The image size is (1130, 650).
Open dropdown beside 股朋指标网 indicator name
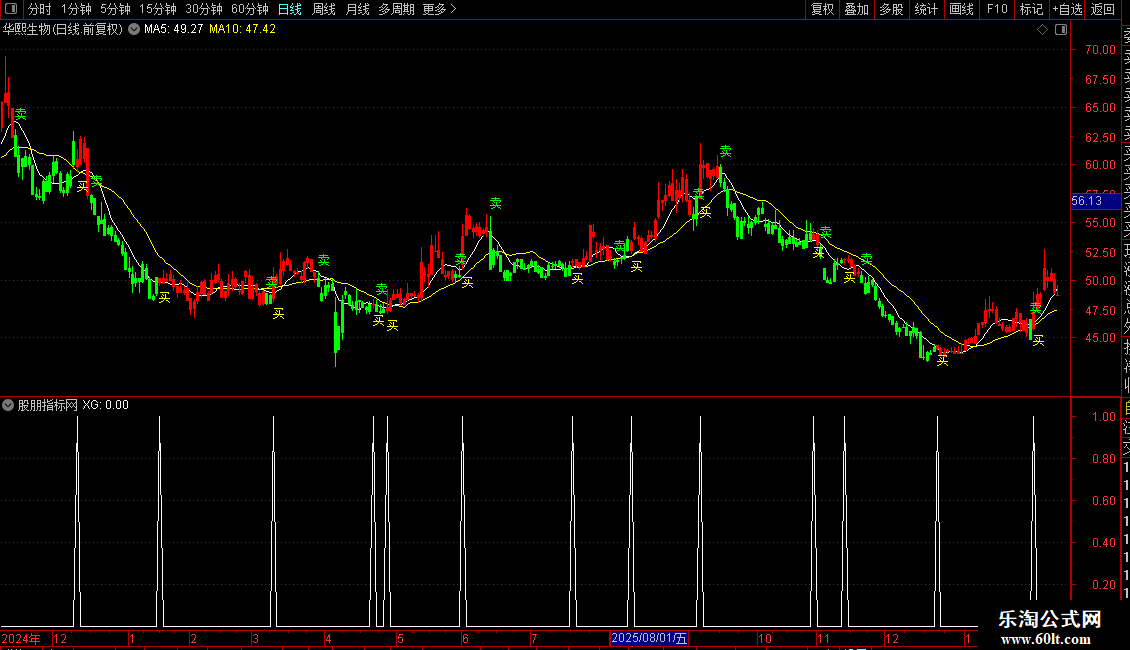[8, 405]
